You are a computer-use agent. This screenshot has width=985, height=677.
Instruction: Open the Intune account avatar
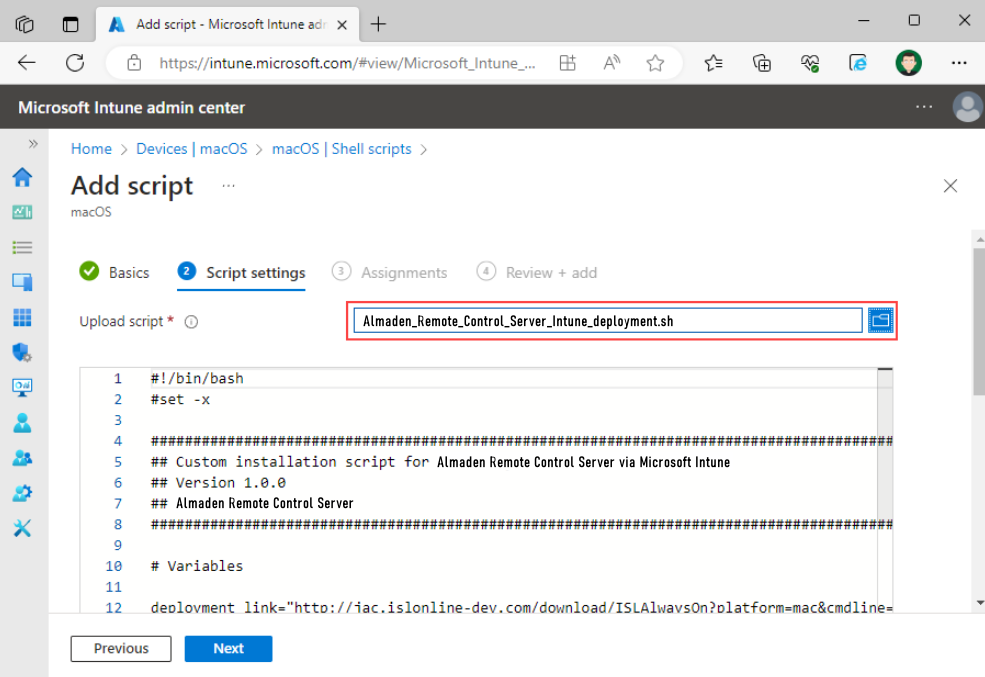tap(967, 107)
